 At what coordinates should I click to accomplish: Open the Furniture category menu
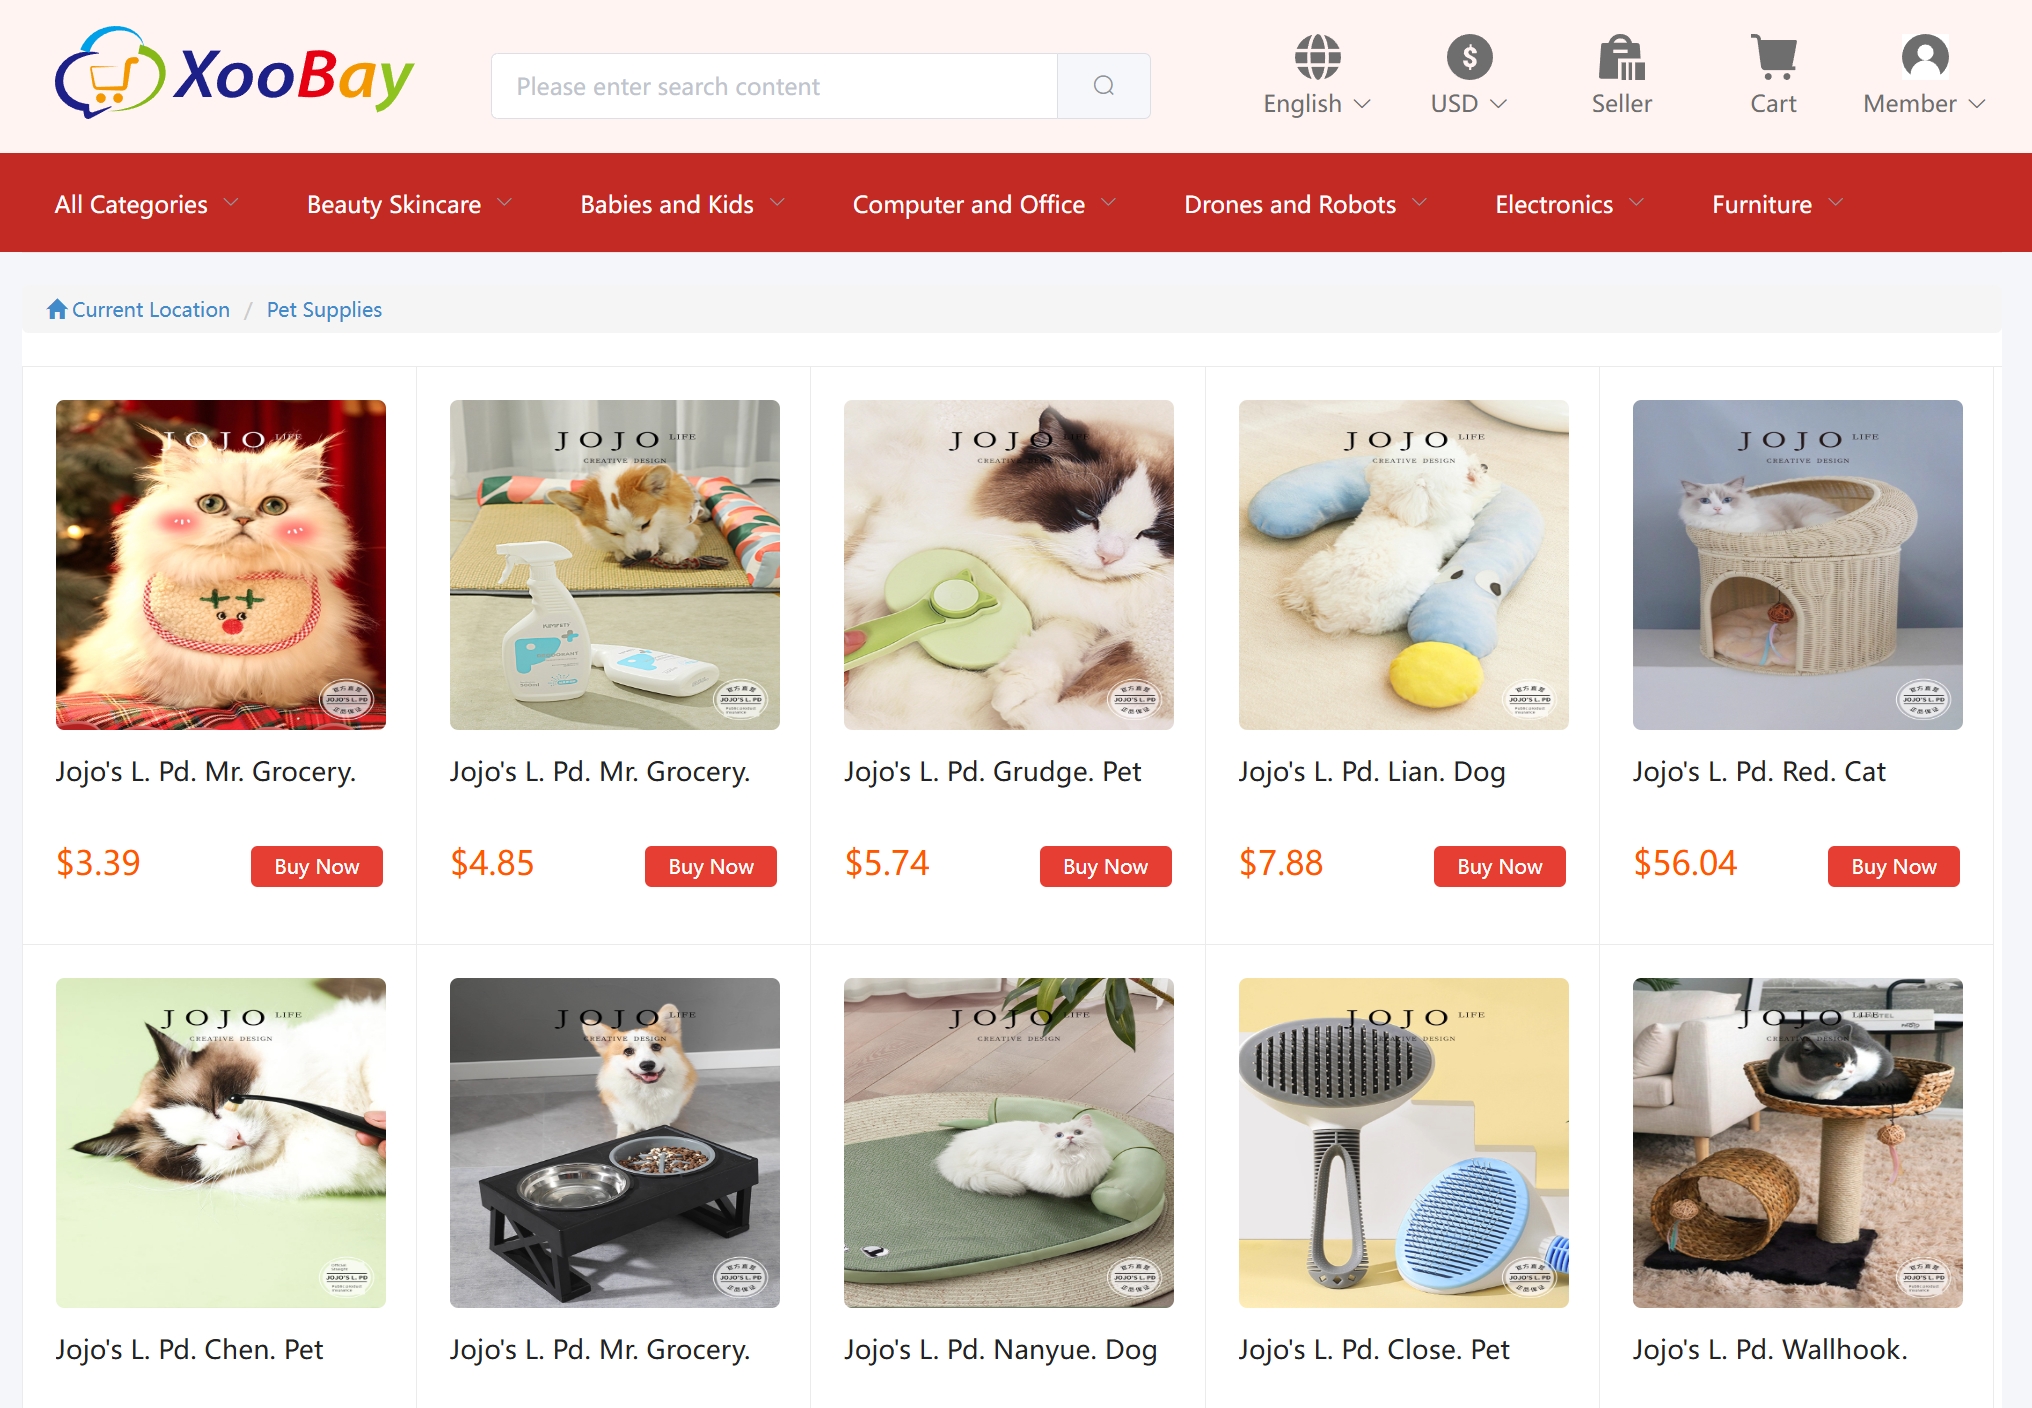tap(1778, 204)
